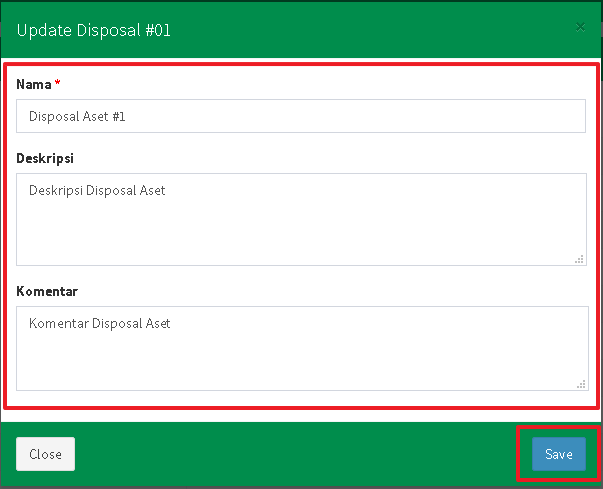
Task: Click the green footer between Close and Save
Action: (x=300, y=454)
